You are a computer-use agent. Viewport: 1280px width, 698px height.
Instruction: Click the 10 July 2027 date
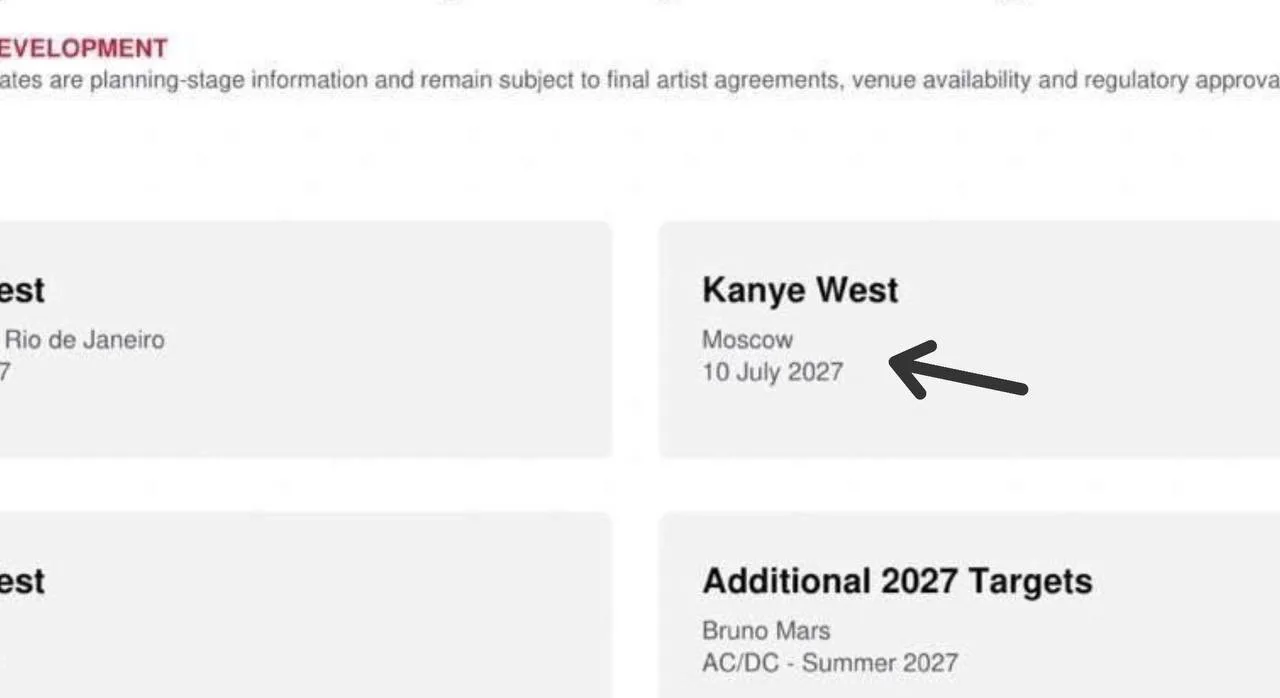(772, 372)
